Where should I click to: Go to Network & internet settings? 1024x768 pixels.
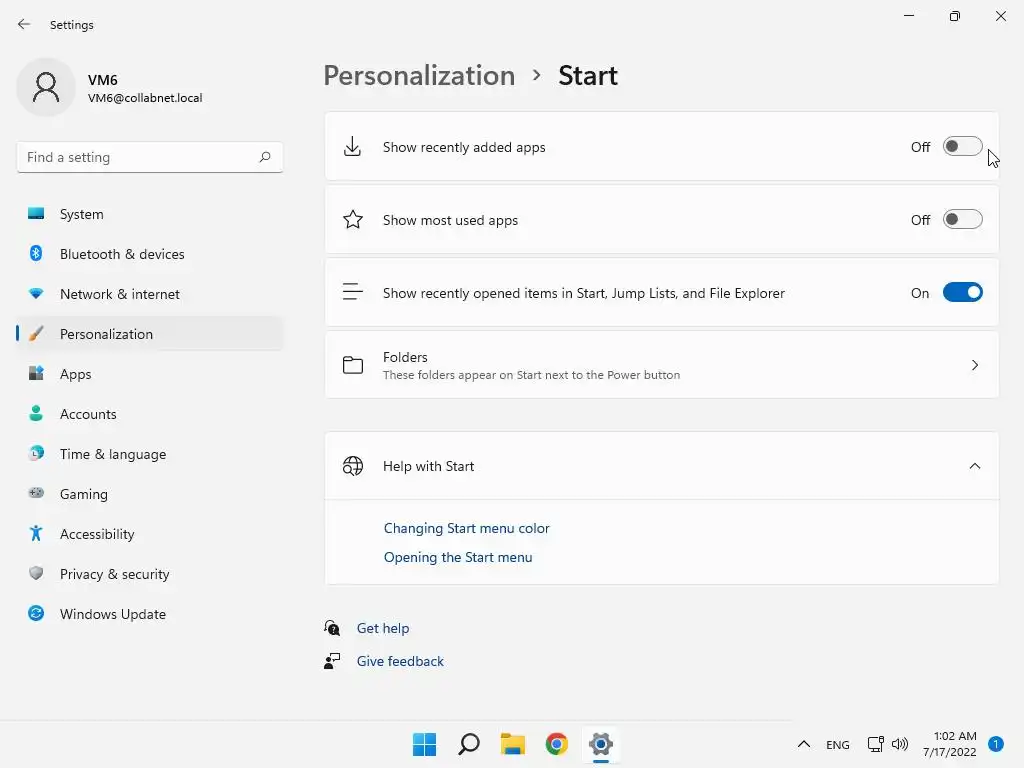click(x=120, y=294)
